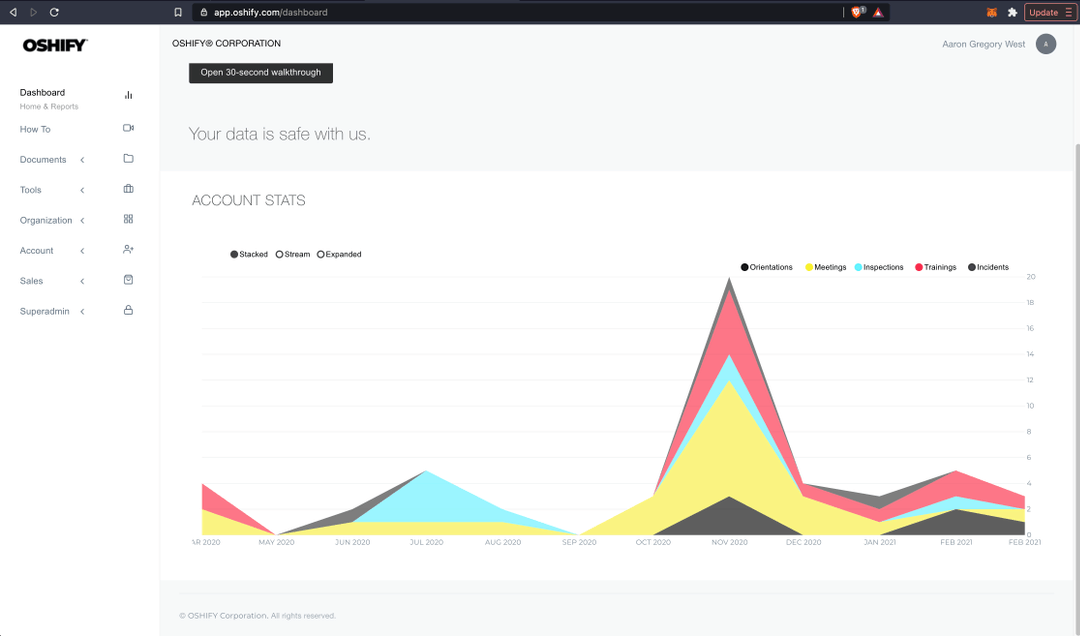
Task: Select the Tools briefcase icon
Action: pyautogui.click(x=128, y=188)
